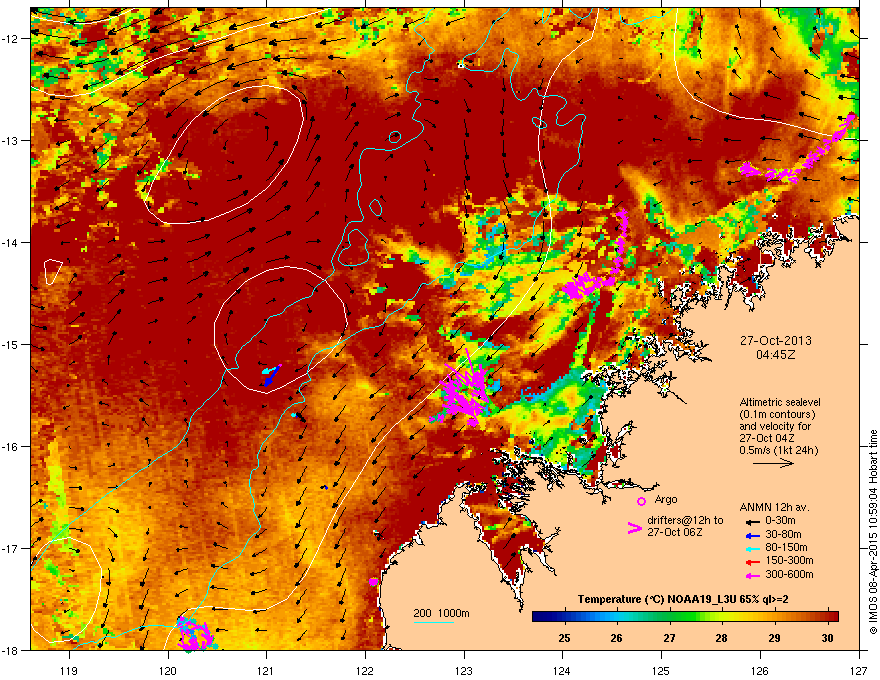
Task: Select the magenta 300-600m arrow symbol
Action: pos(752,575)
